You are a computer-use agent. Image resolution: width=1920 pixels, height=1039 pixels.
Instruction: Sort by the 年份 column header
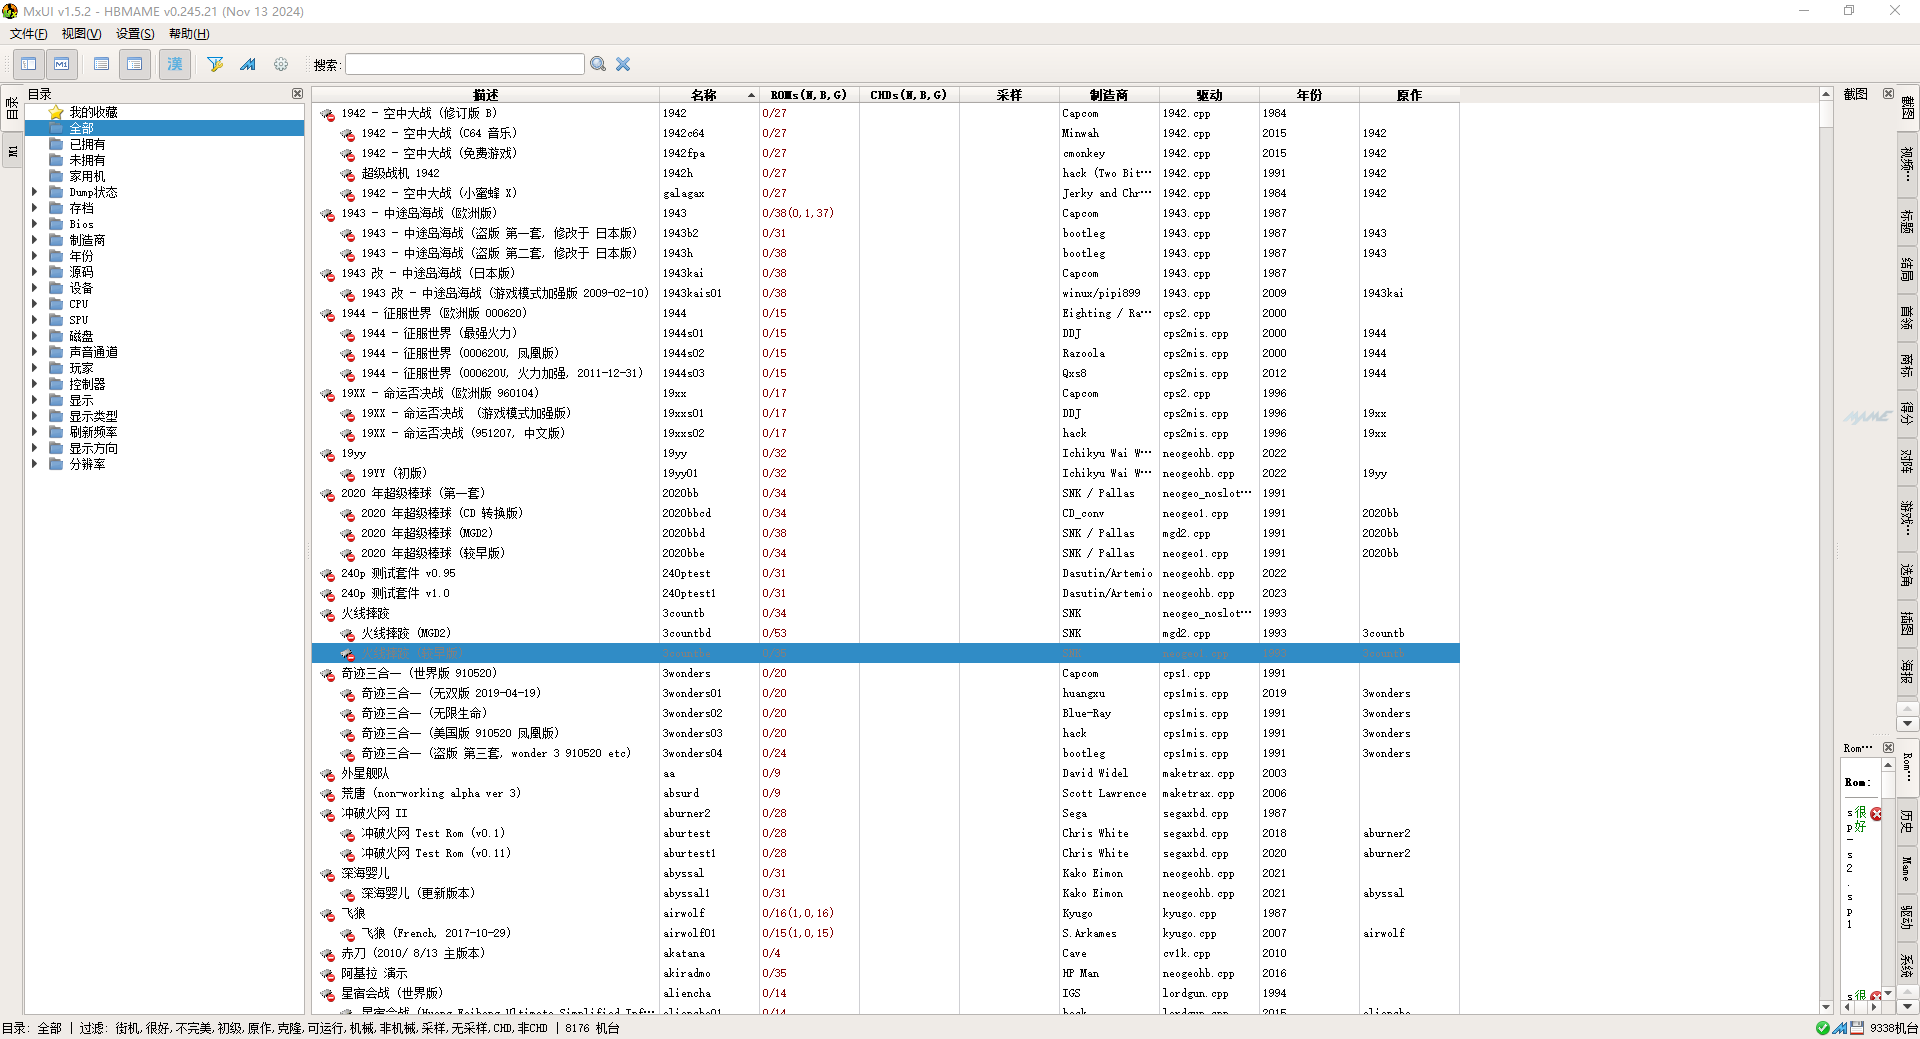(x=1309, y=95)
